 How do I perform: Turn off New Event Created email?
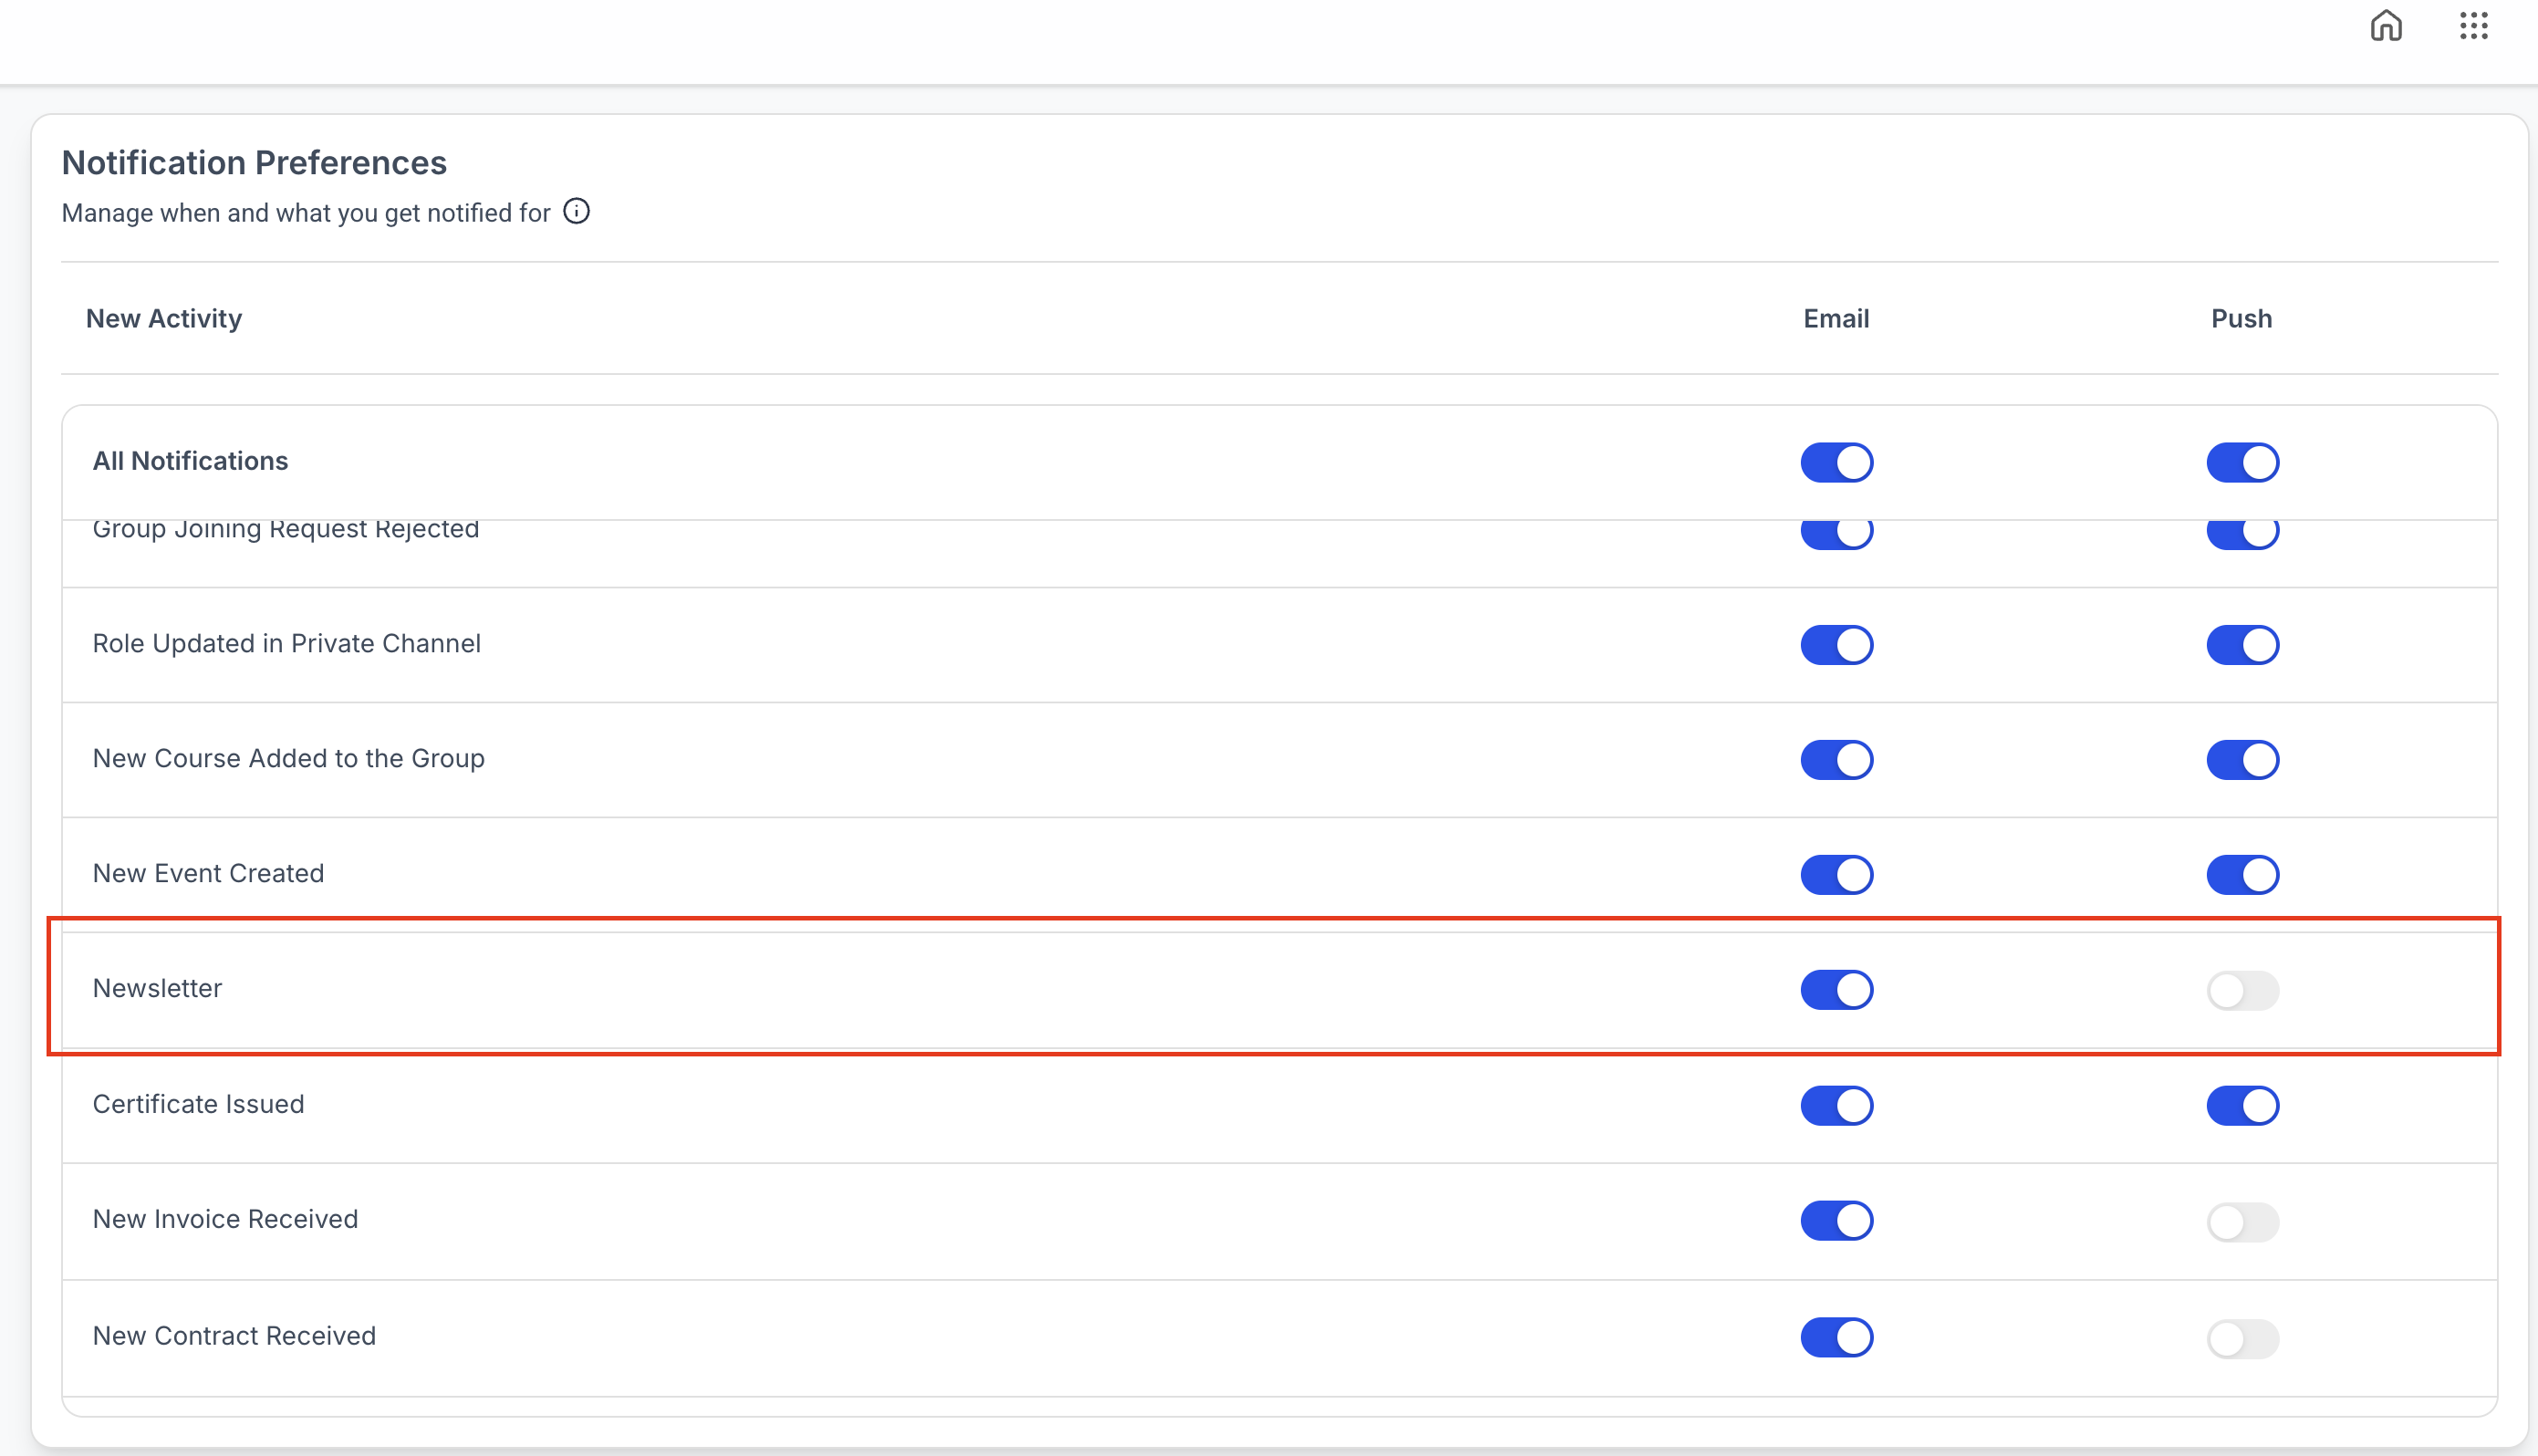tap(1836, 874)
